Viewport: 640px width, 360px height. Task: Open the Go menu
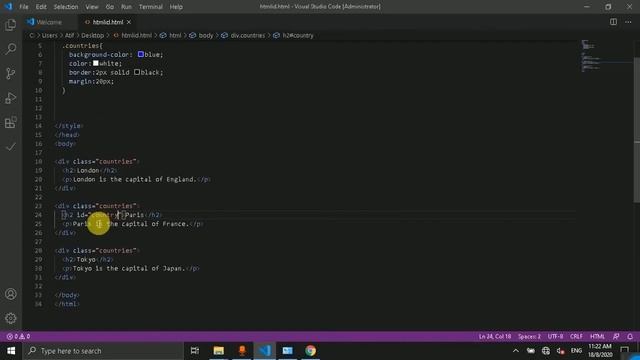[109, 7]
